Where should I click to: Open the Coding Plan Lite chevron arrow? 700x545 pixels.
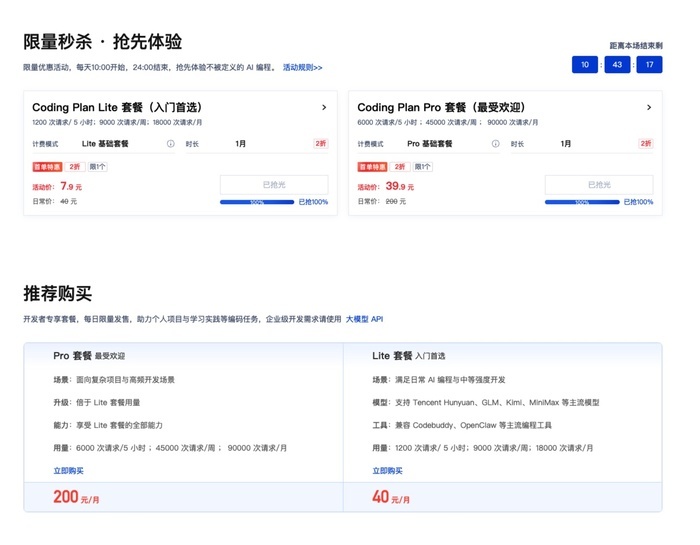(324, 107)
